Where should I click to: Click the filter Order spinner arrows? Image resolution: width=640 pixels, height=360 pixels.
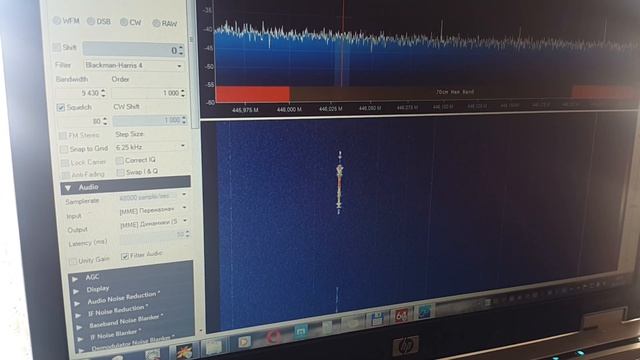183,93
